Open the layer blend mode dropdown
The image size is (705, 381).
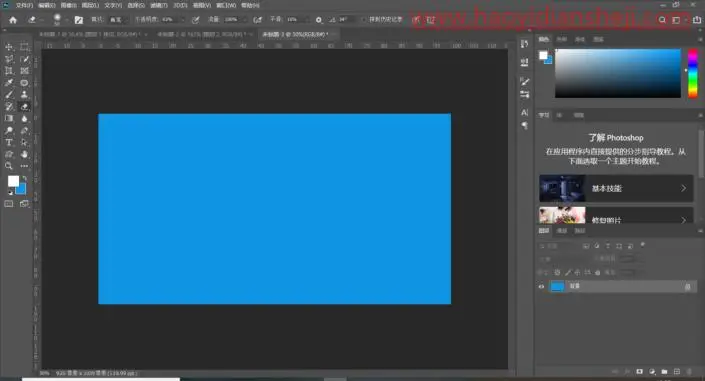click(562, 259)
